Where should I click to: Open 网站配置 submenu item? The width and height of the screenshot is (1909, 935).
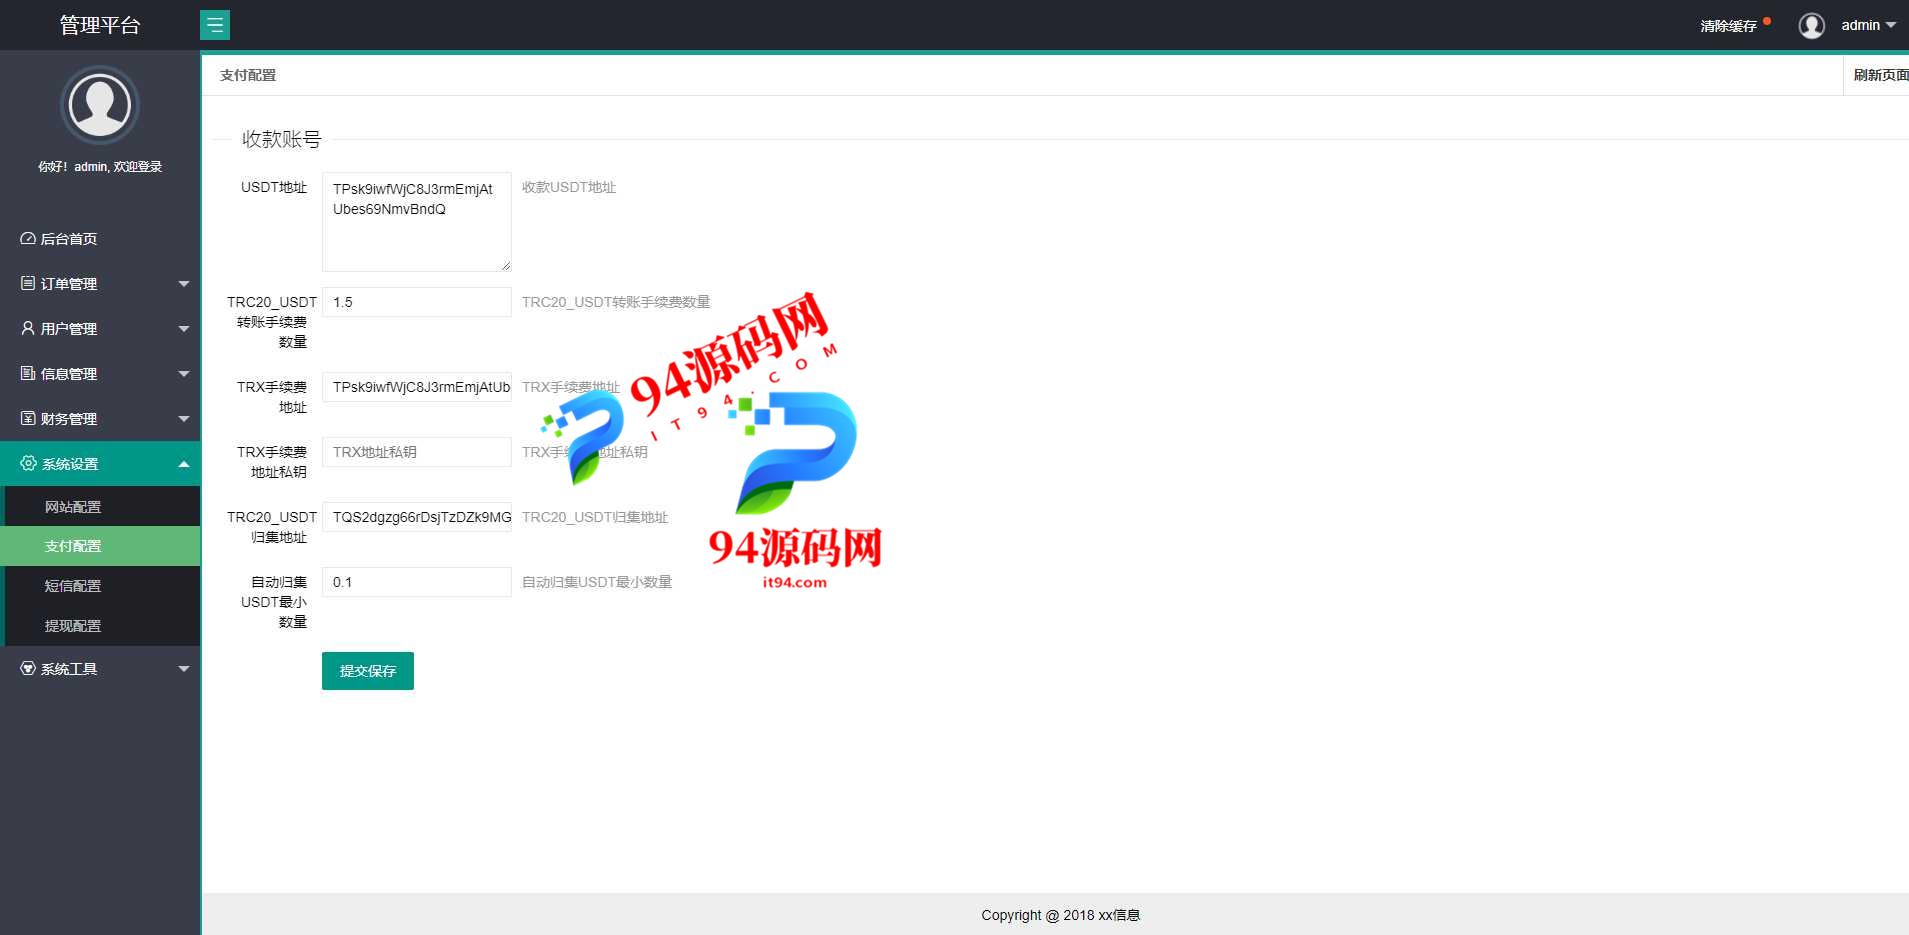tap(100, 507)
